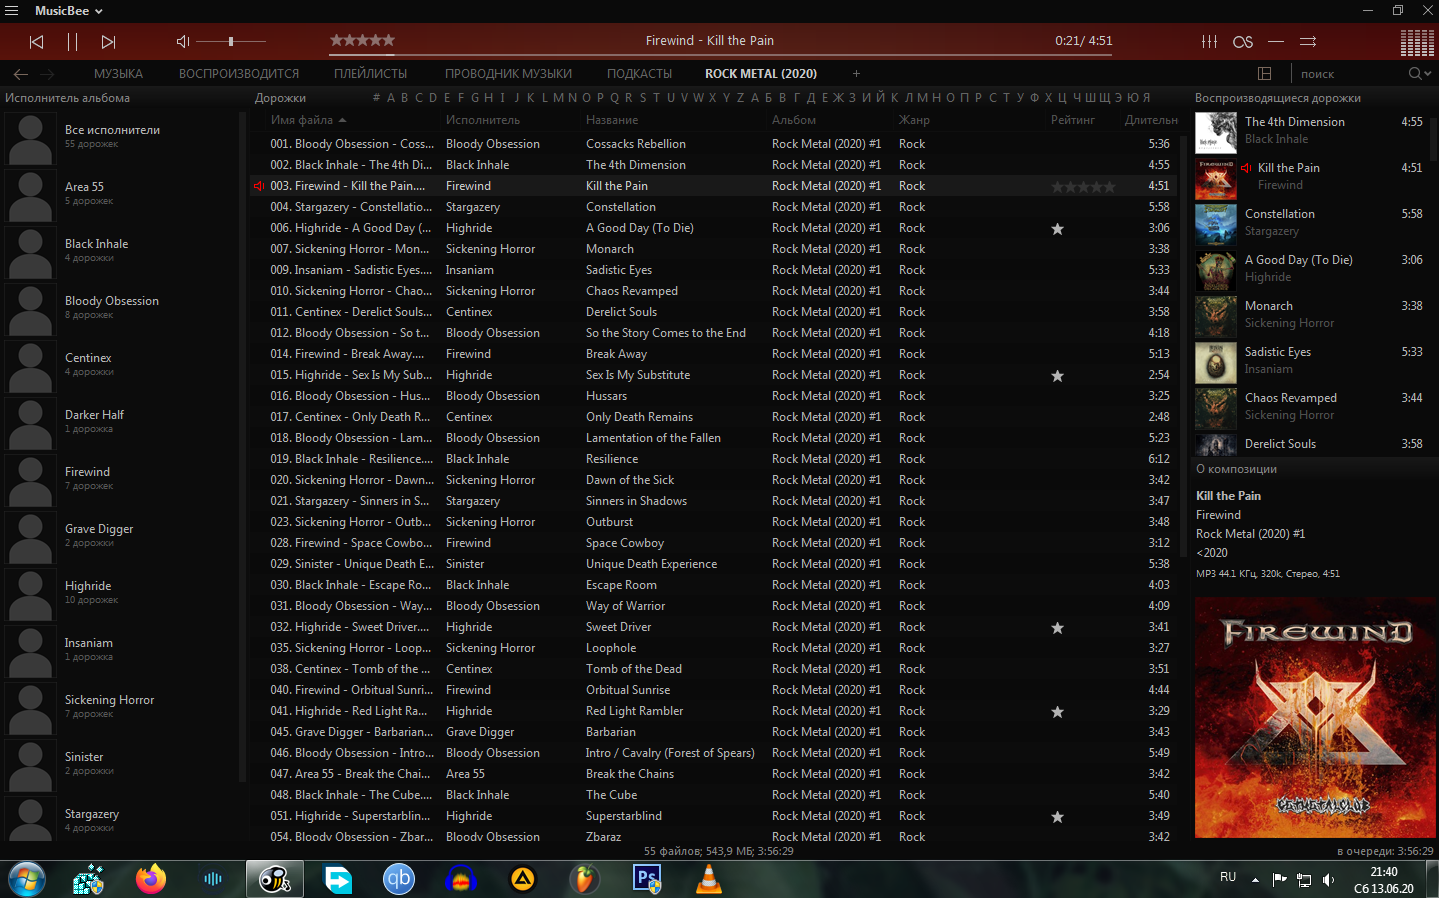
Task: Click the MusicBee taskbar icon
Action: point(275,879)
